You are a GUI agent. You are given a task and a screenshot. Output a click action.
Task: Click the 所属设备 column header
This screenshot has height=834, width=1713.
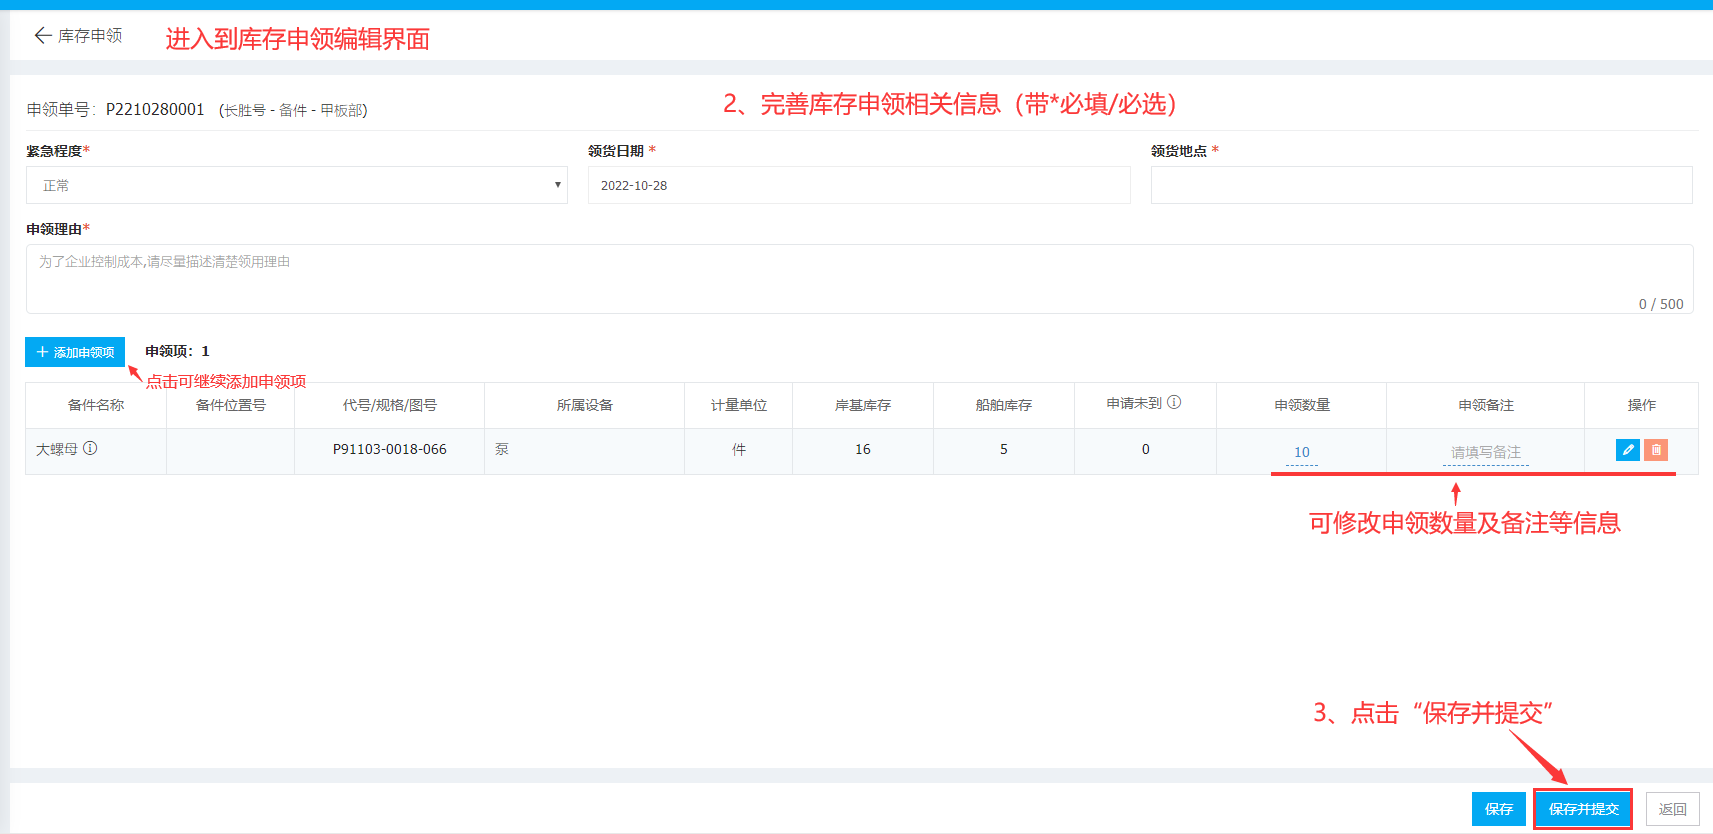pyautogui.click(x=585, y=405)
